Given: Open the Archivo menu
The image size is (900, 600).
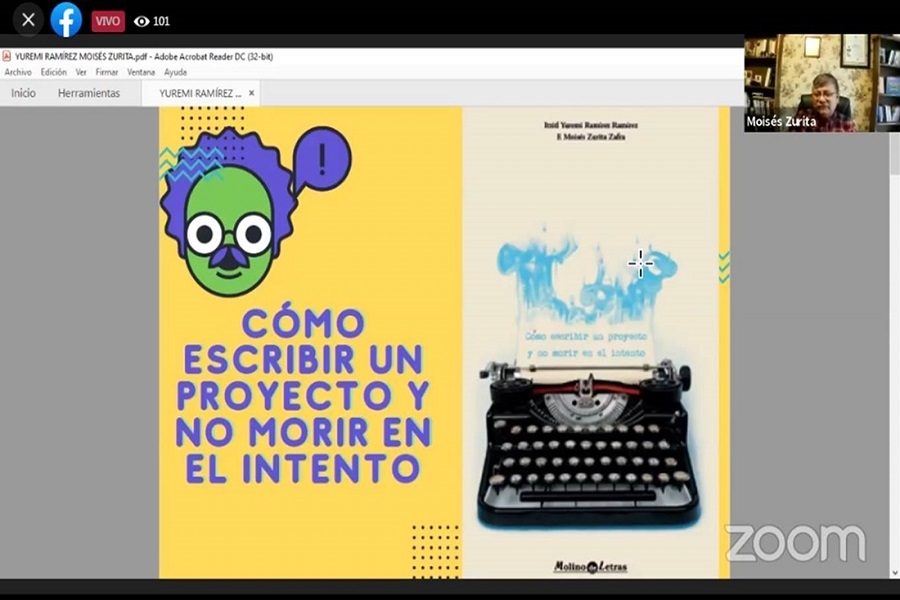Looking at the screenshot, I should tap(18, 72).
